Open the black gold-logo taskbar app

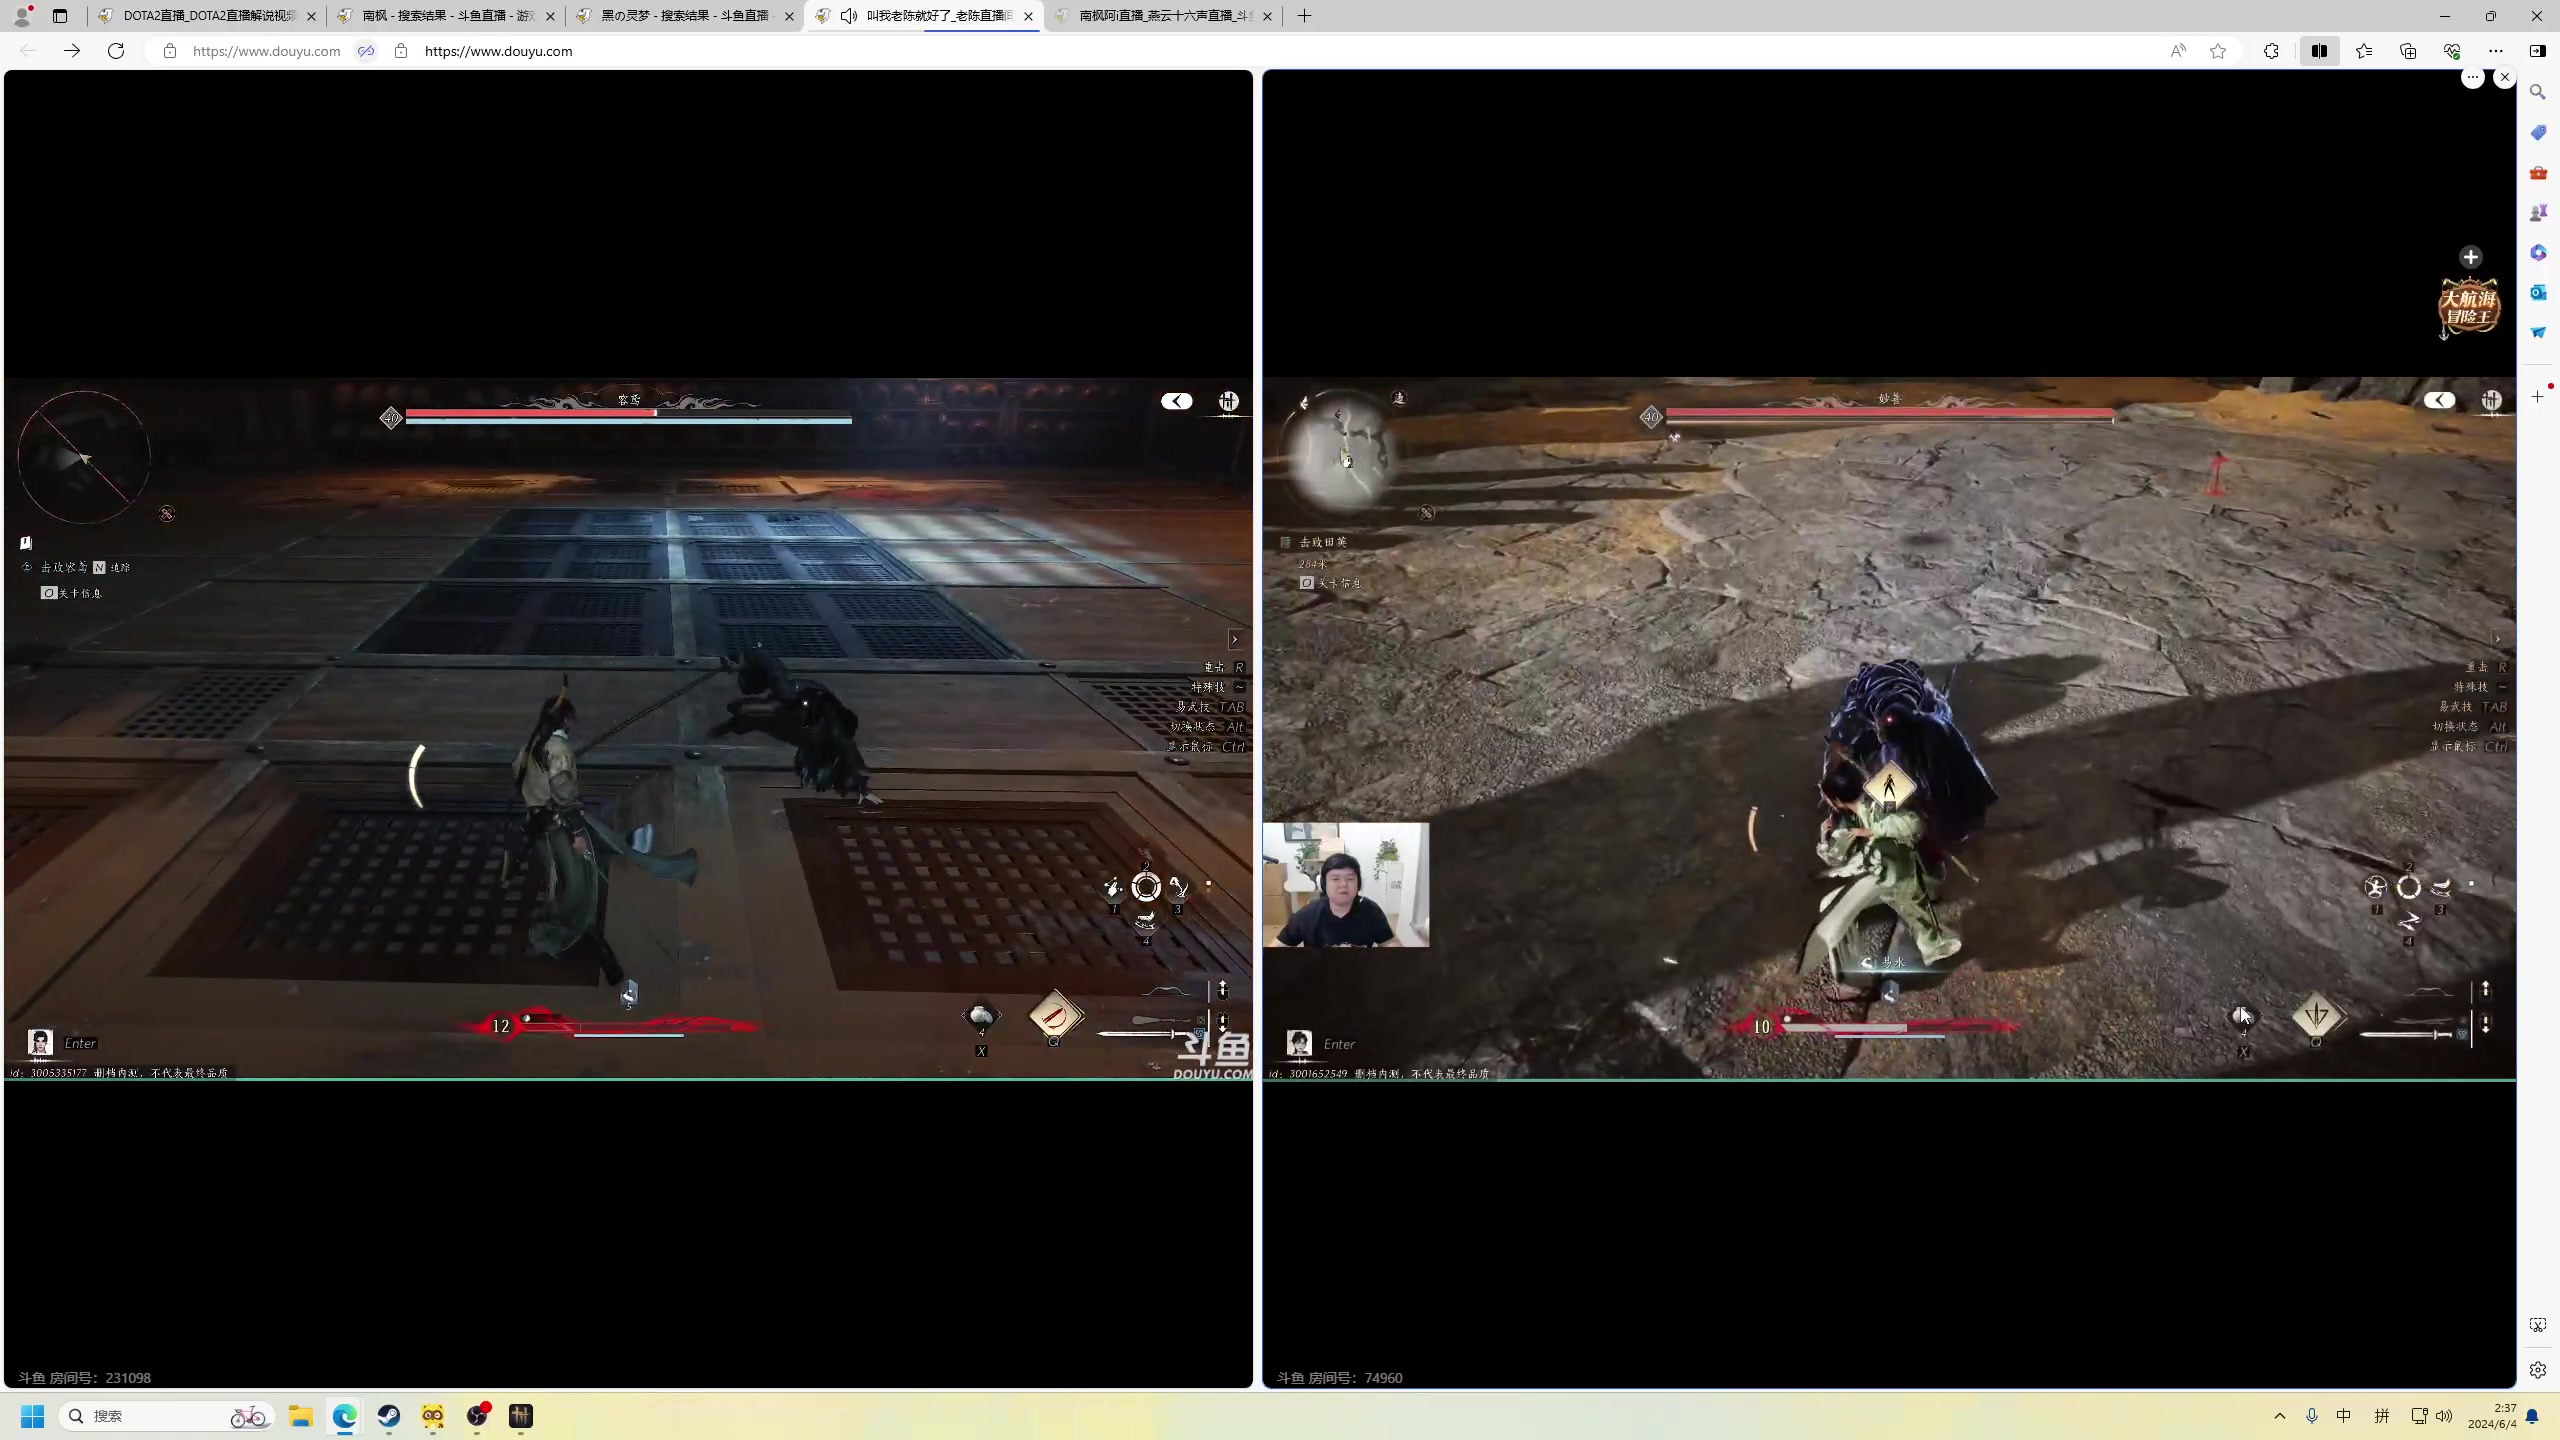coord(521,1416)
